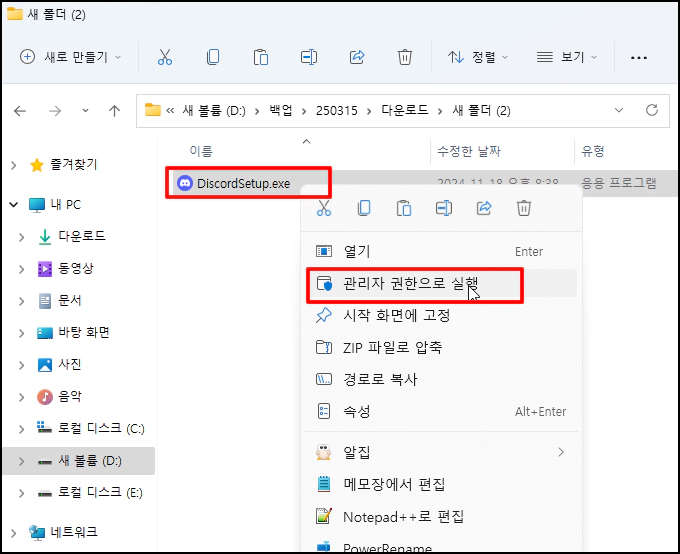
Task: Select the DiscordSetup.exe file
Action: [x=243, y=184]
